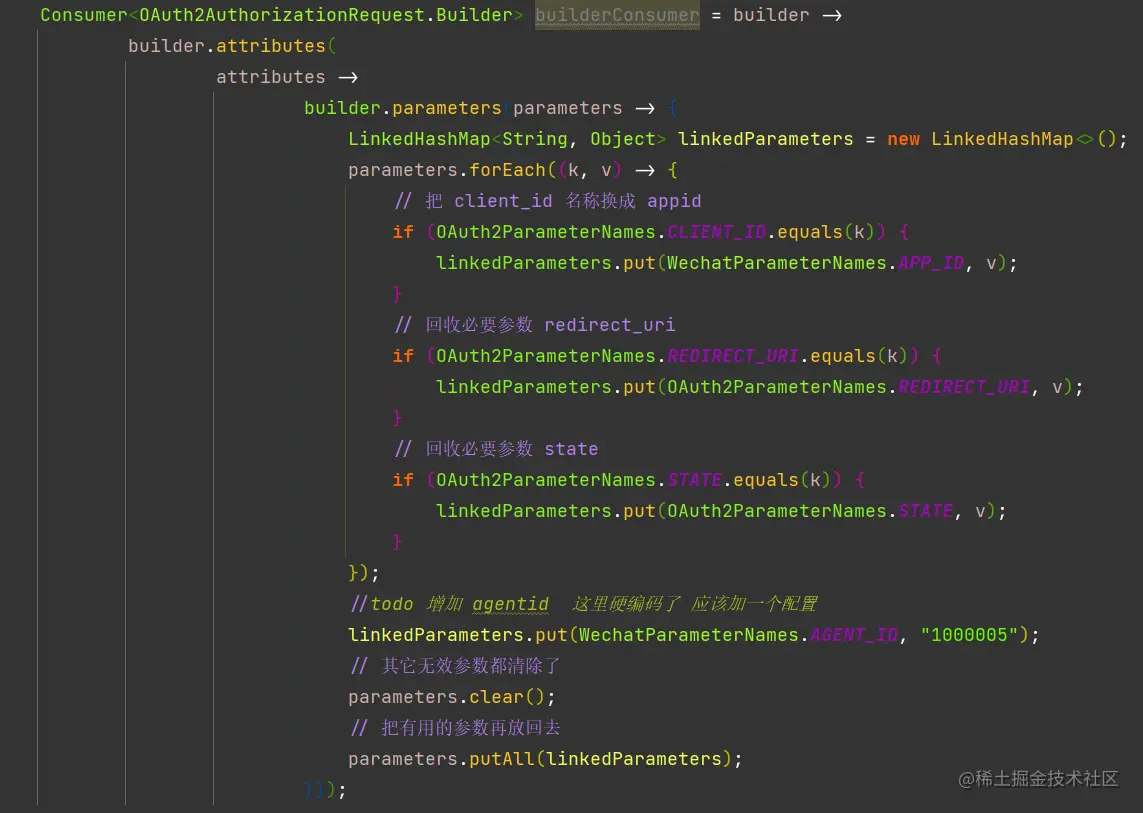
Task: Click CLIENT_ID constant in if condition
Action: click(x=716, y=232)
